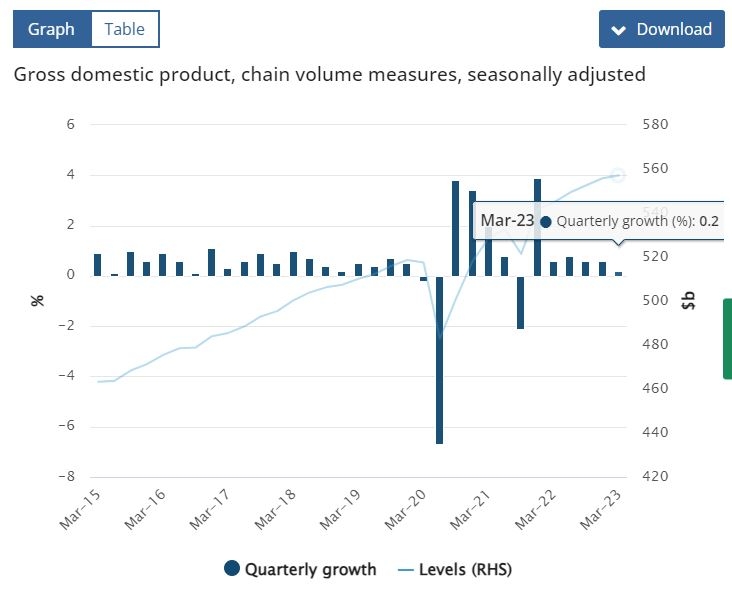Click the first bar at Mar-15
Viewport: 732px width, 596px height.
click(98, 265)
